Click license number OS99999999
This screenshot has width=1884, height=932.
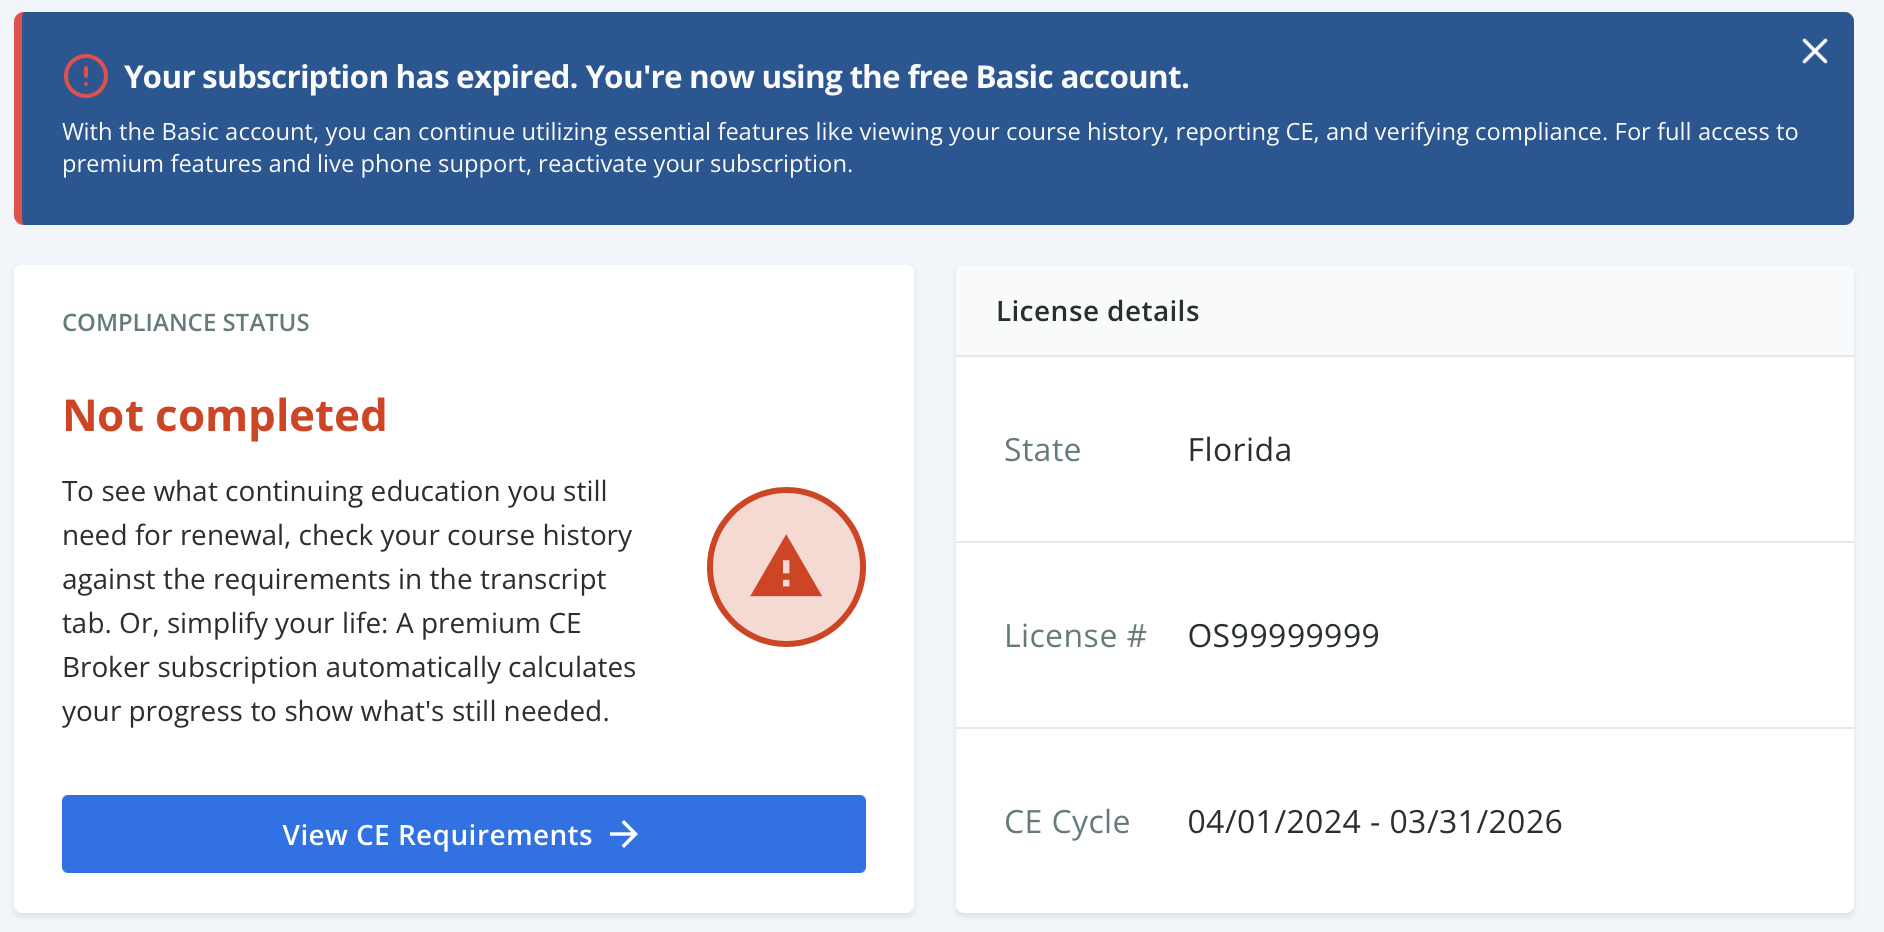tap(1283, 636)
